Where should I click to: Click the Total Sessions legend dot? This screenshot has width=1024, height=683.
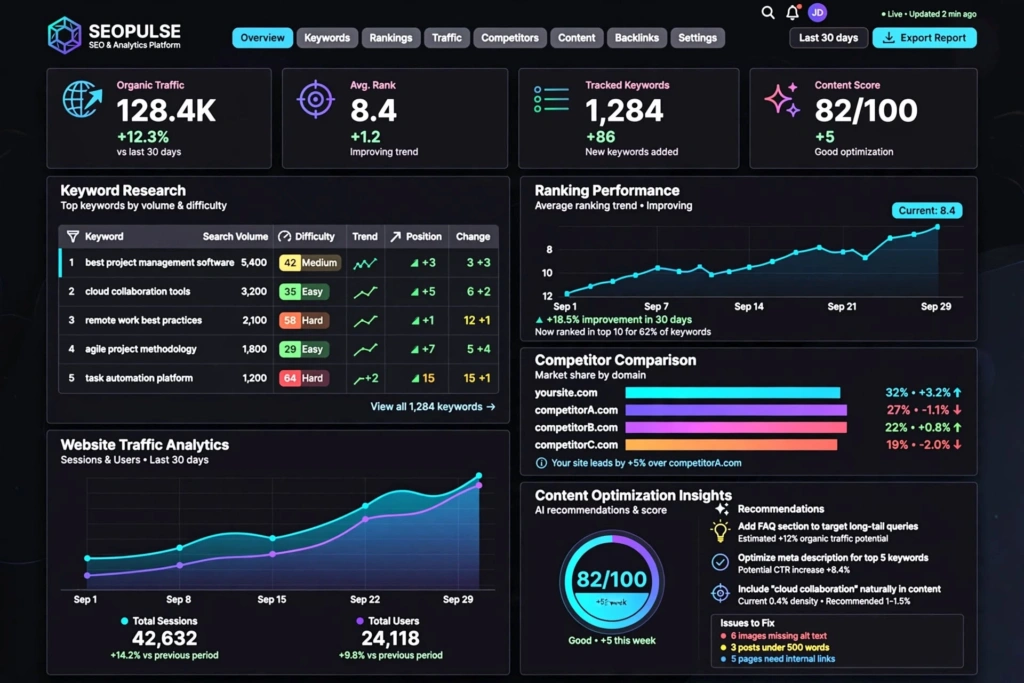124,621
